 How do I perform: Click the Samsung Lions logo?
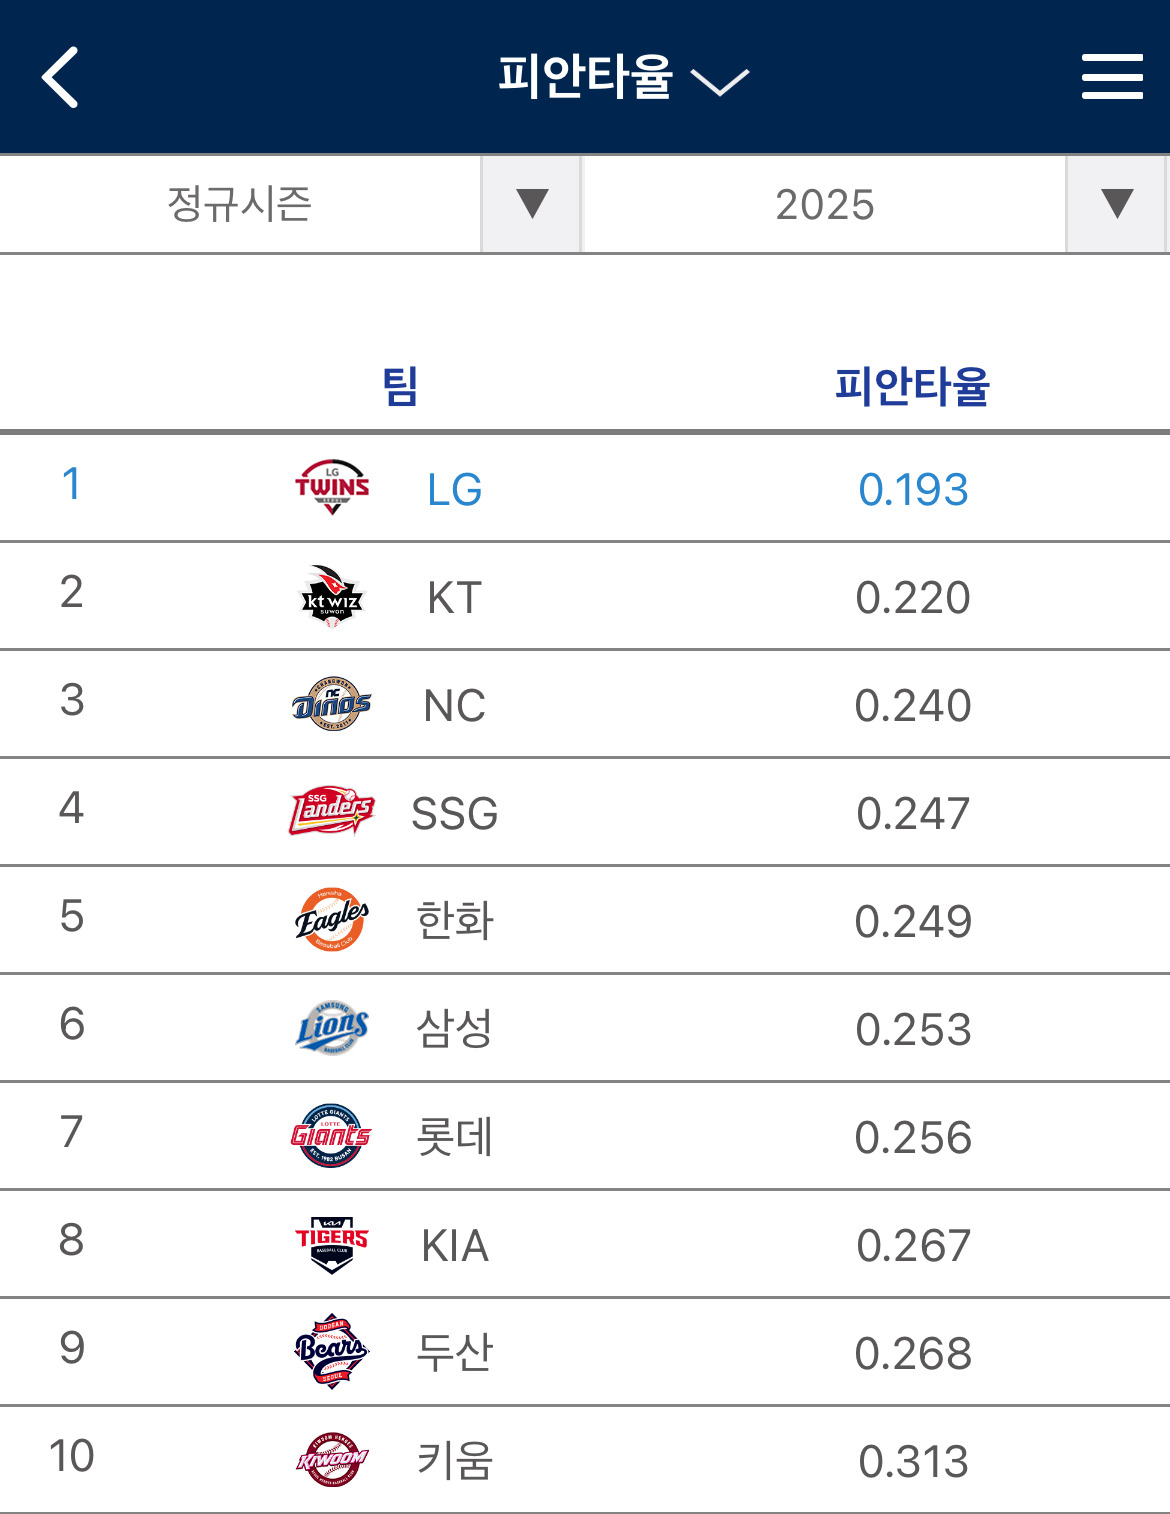(332, 1027)
